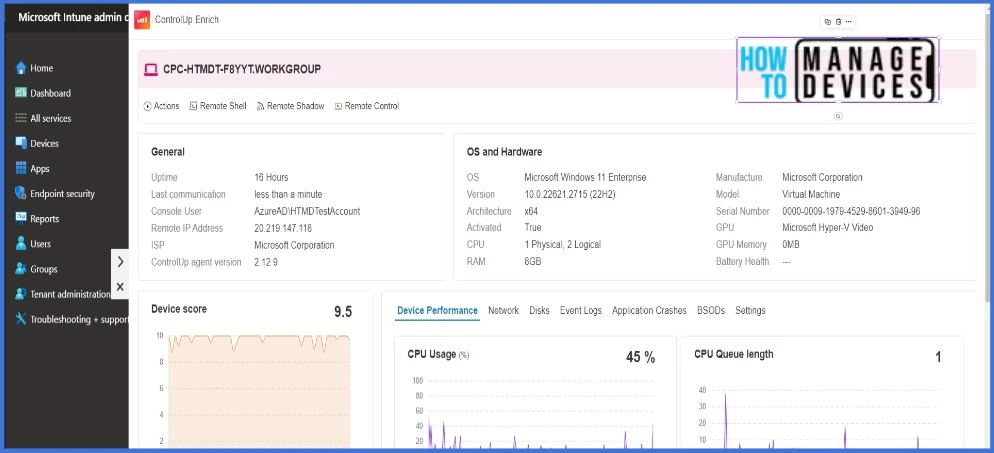Click device name CPC-HTMDT-F8YYT.WORKGROUP
994x453 pixels.
242,69
